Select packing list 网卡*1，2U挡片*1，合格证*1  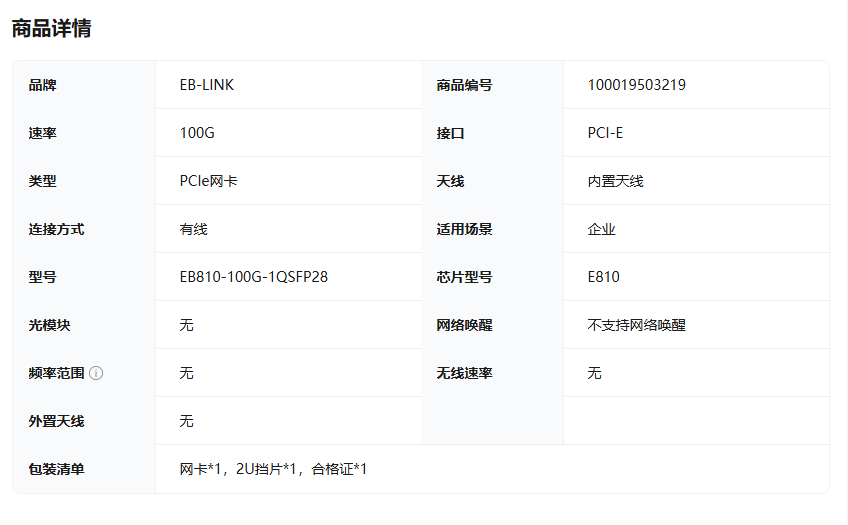click(x=273, y=469)
